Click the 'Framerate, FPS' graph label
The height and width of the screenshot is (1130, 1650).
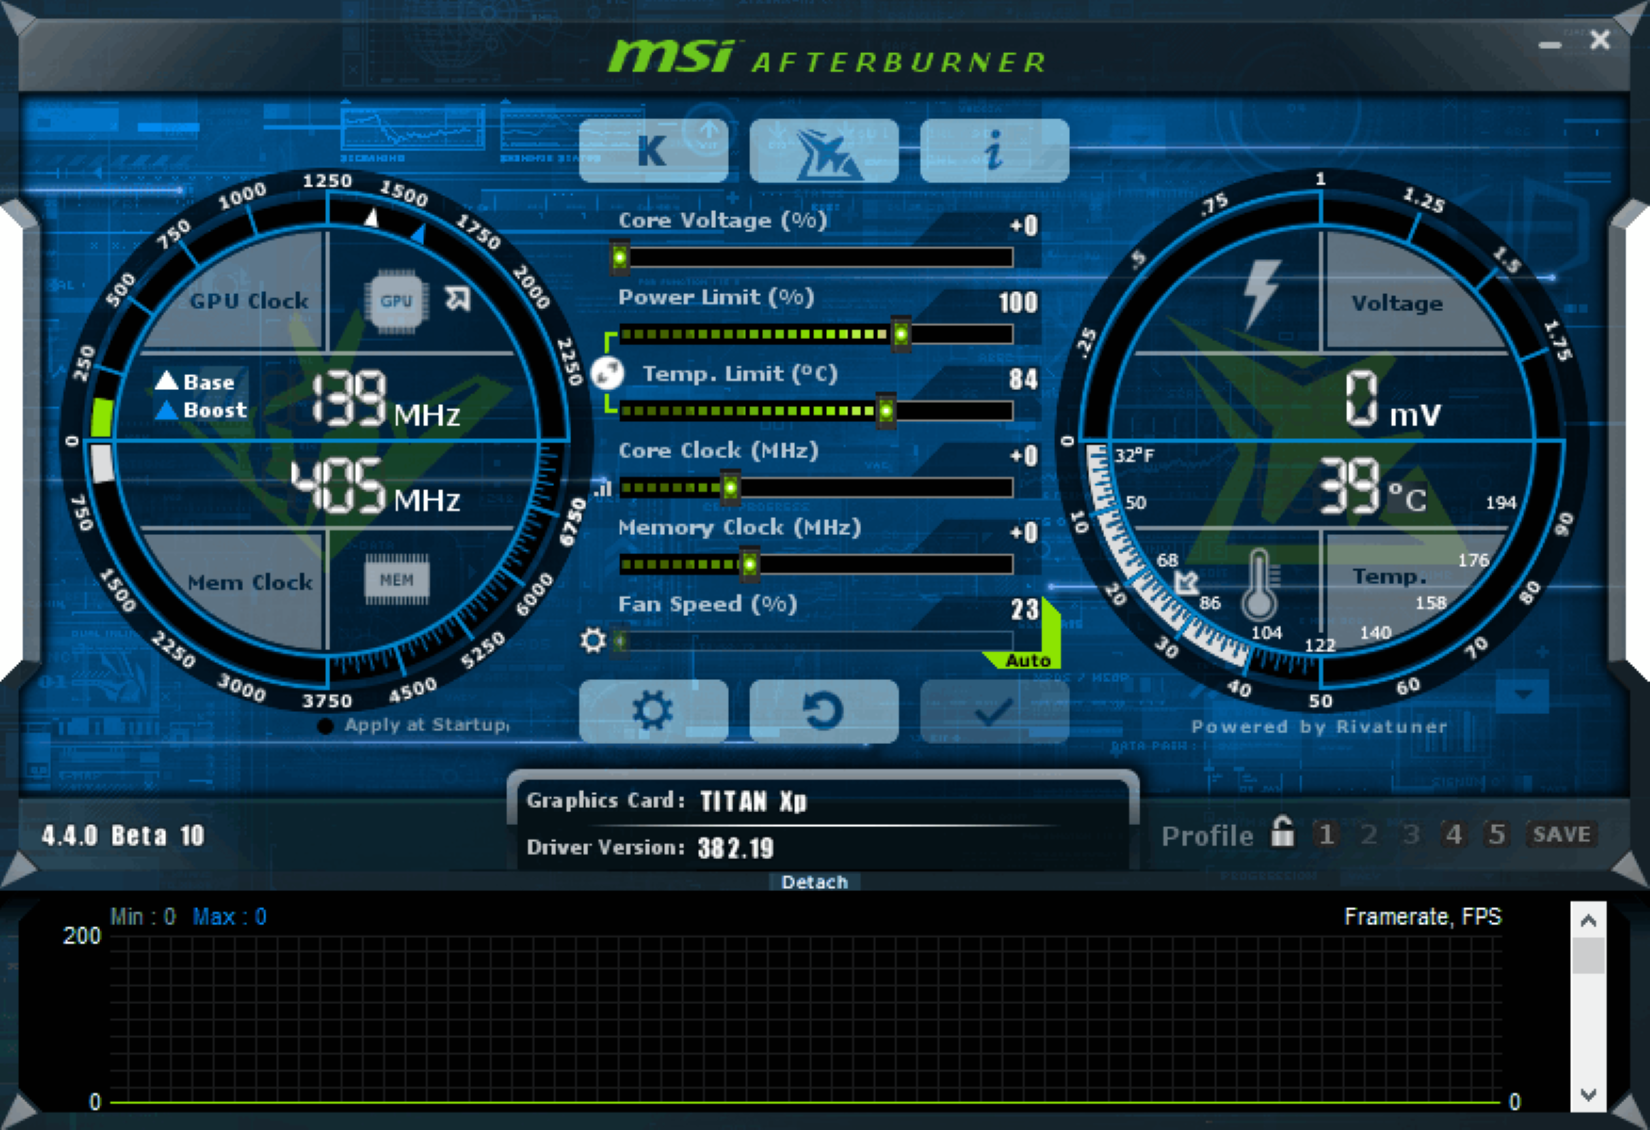(x=1423, y=917)
